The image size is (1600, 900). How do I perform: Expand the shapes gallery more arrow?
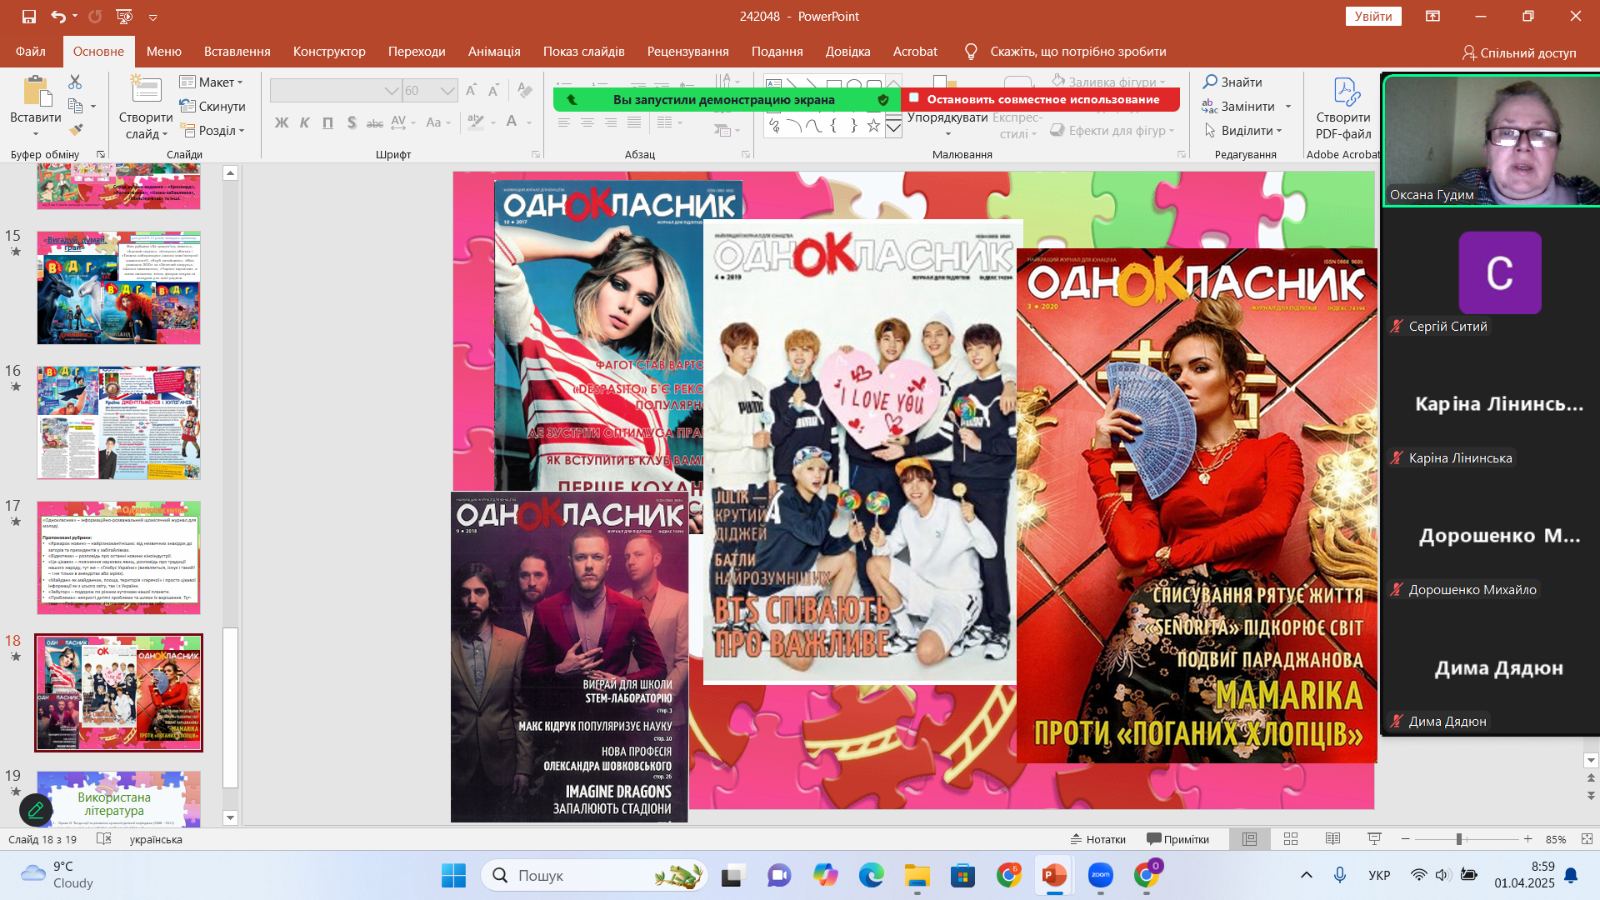894,128
